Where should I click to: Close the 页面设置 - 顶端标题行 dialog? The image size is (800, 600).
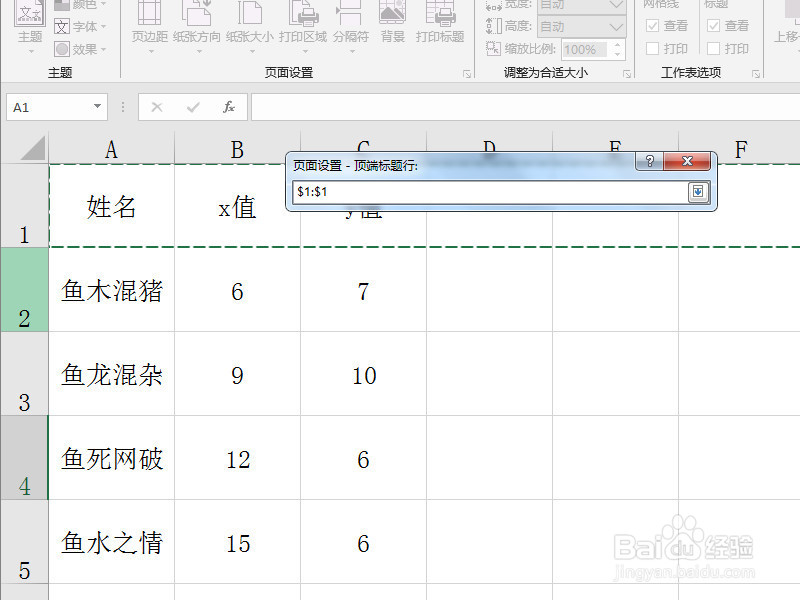687,161
